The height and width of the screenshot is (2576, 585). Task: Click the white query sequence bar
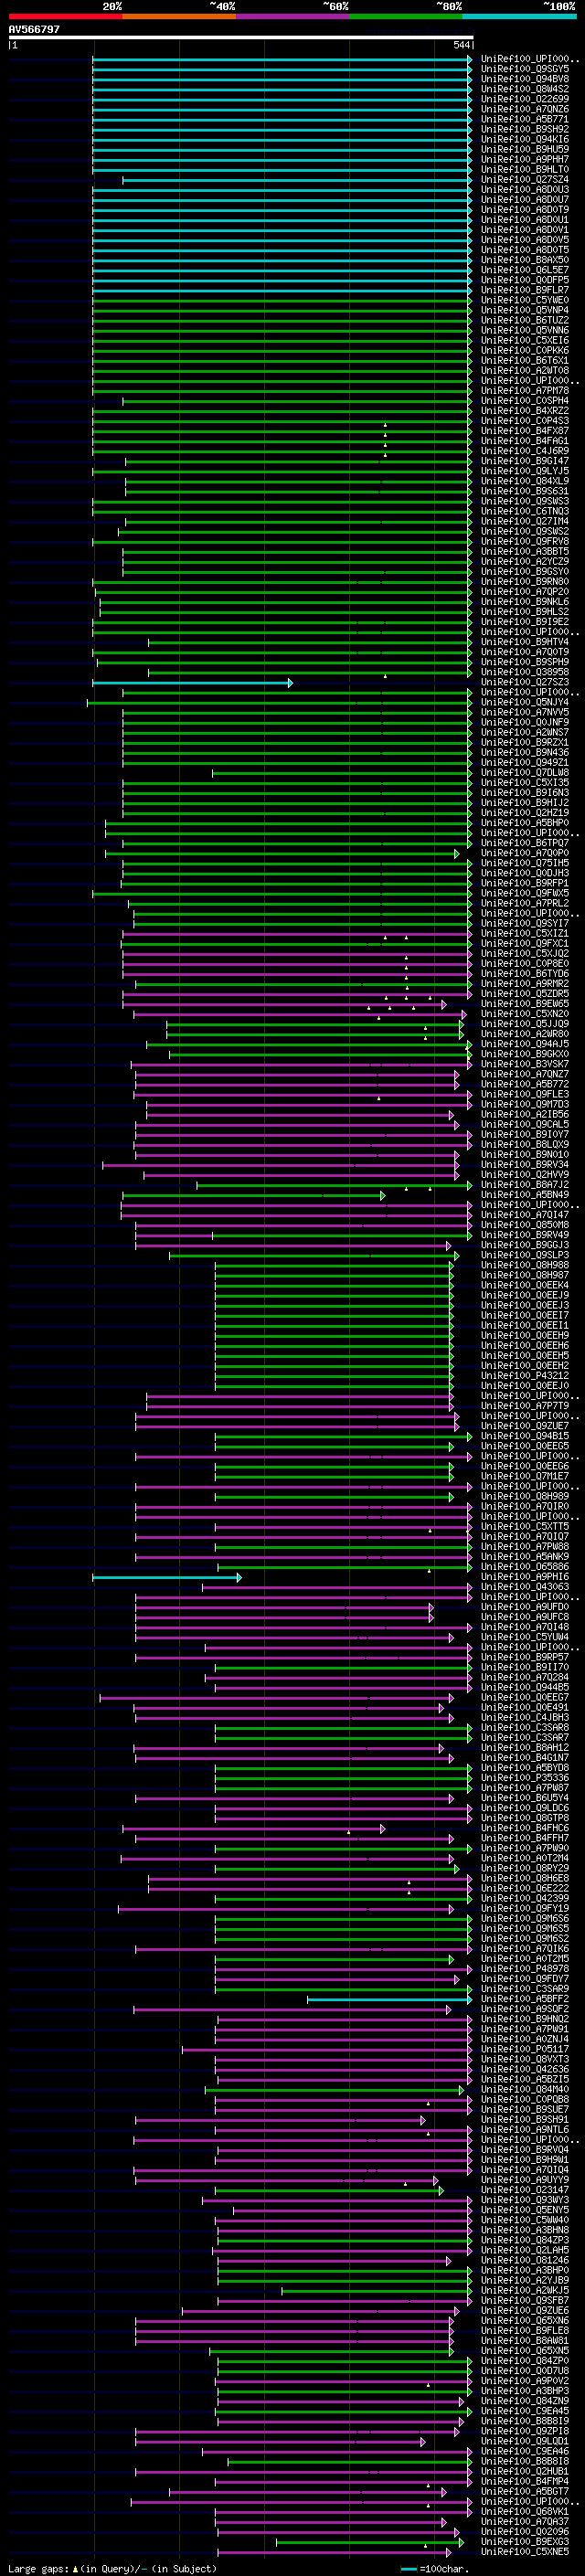[x=240, y=37]
